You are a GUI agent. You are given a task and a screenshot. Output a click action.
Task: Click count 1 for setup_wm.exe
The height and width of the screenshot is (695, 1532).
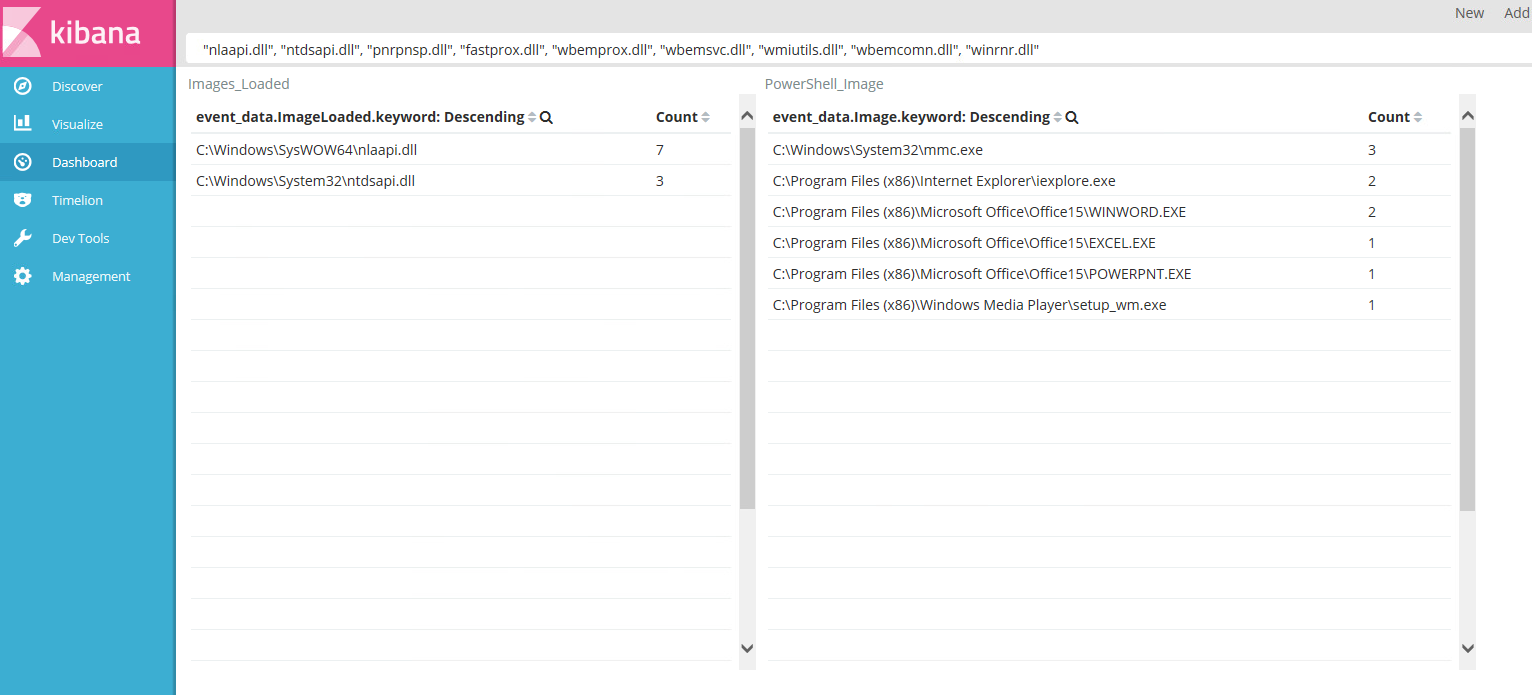coord(1372,305)
